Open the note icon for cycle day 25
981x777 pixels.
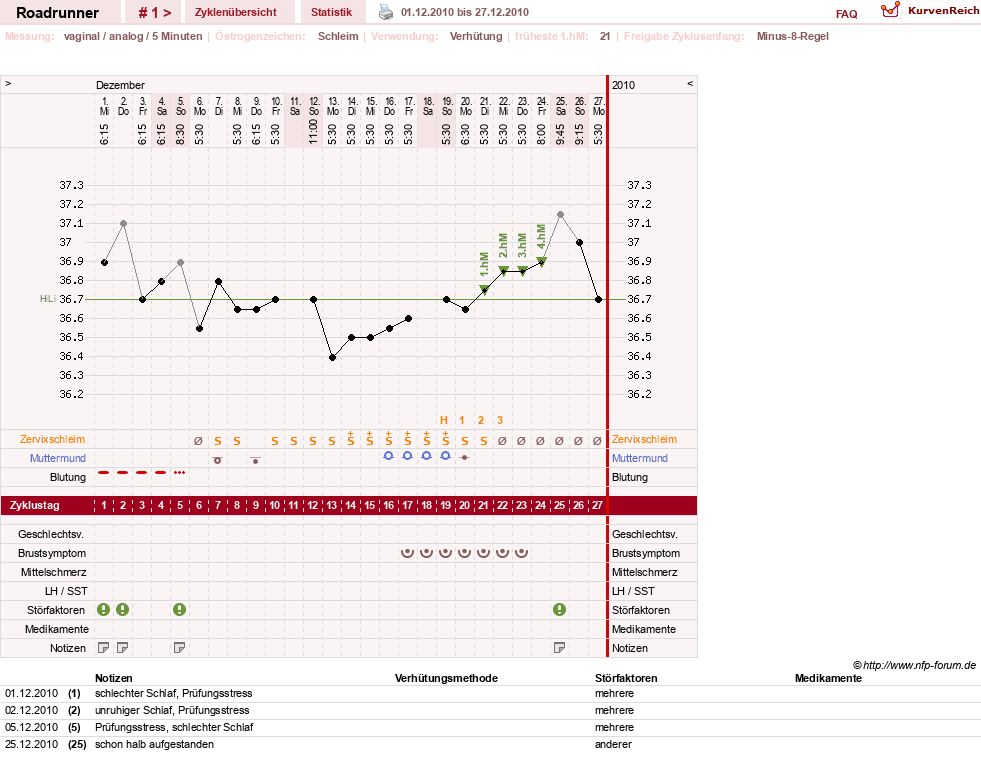point(559,648)
